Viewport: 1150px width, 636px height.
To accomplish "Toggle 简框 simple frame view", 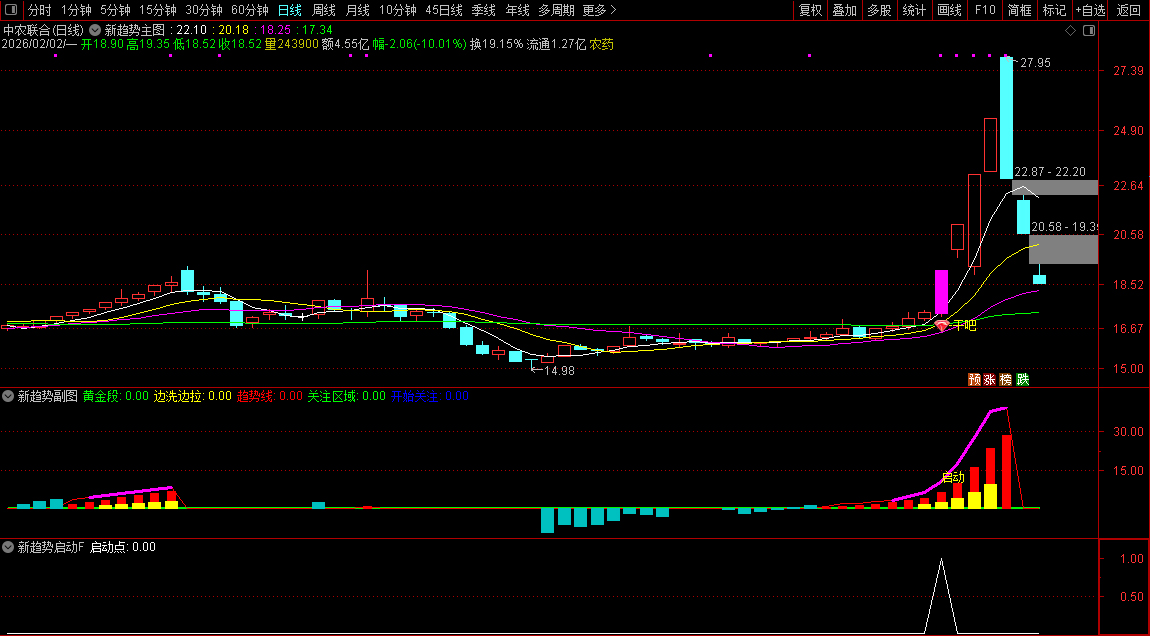I will (1020, 10).
